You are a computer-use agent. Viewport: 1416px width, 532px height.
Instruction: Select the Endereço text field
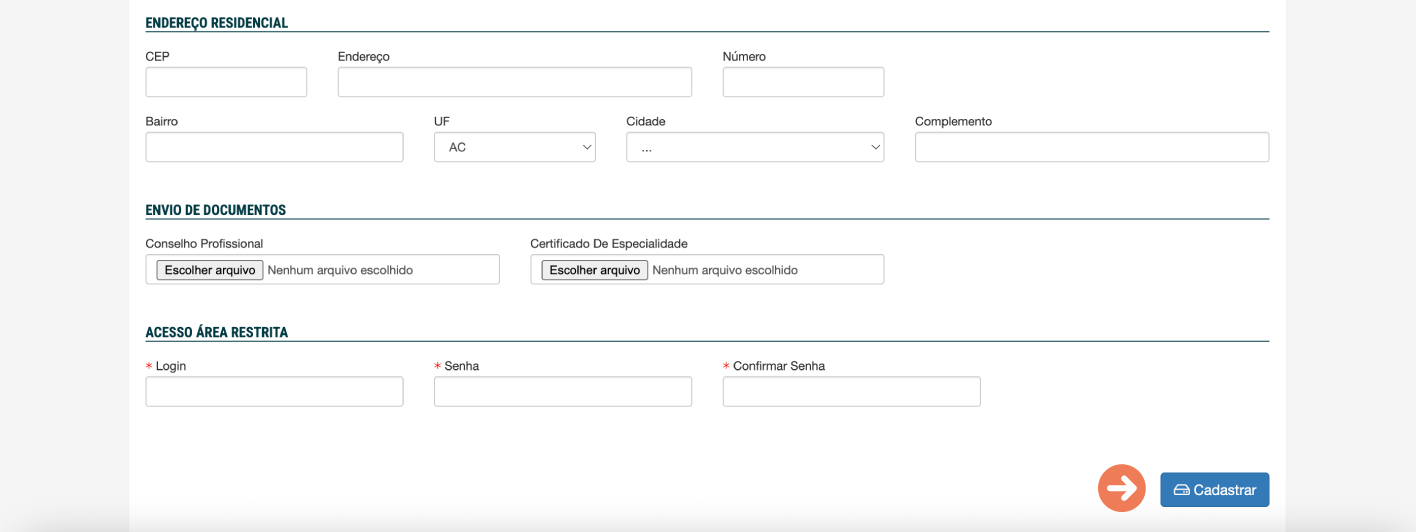click(515, 82)
